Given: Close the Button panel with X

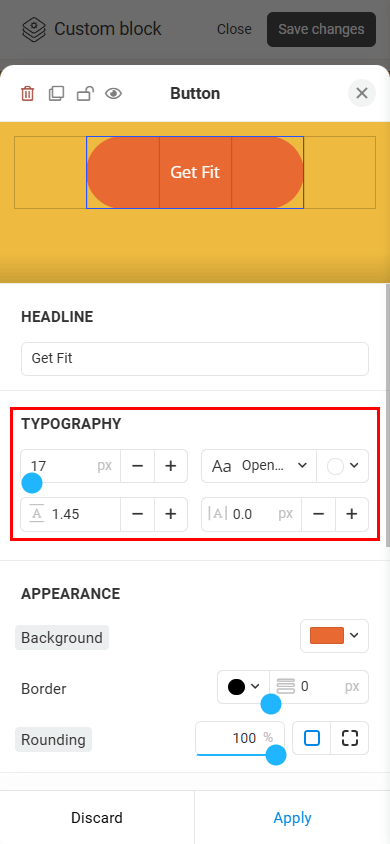Looking at the screenshot, I should pyautogui.click(x=361, y=93).
